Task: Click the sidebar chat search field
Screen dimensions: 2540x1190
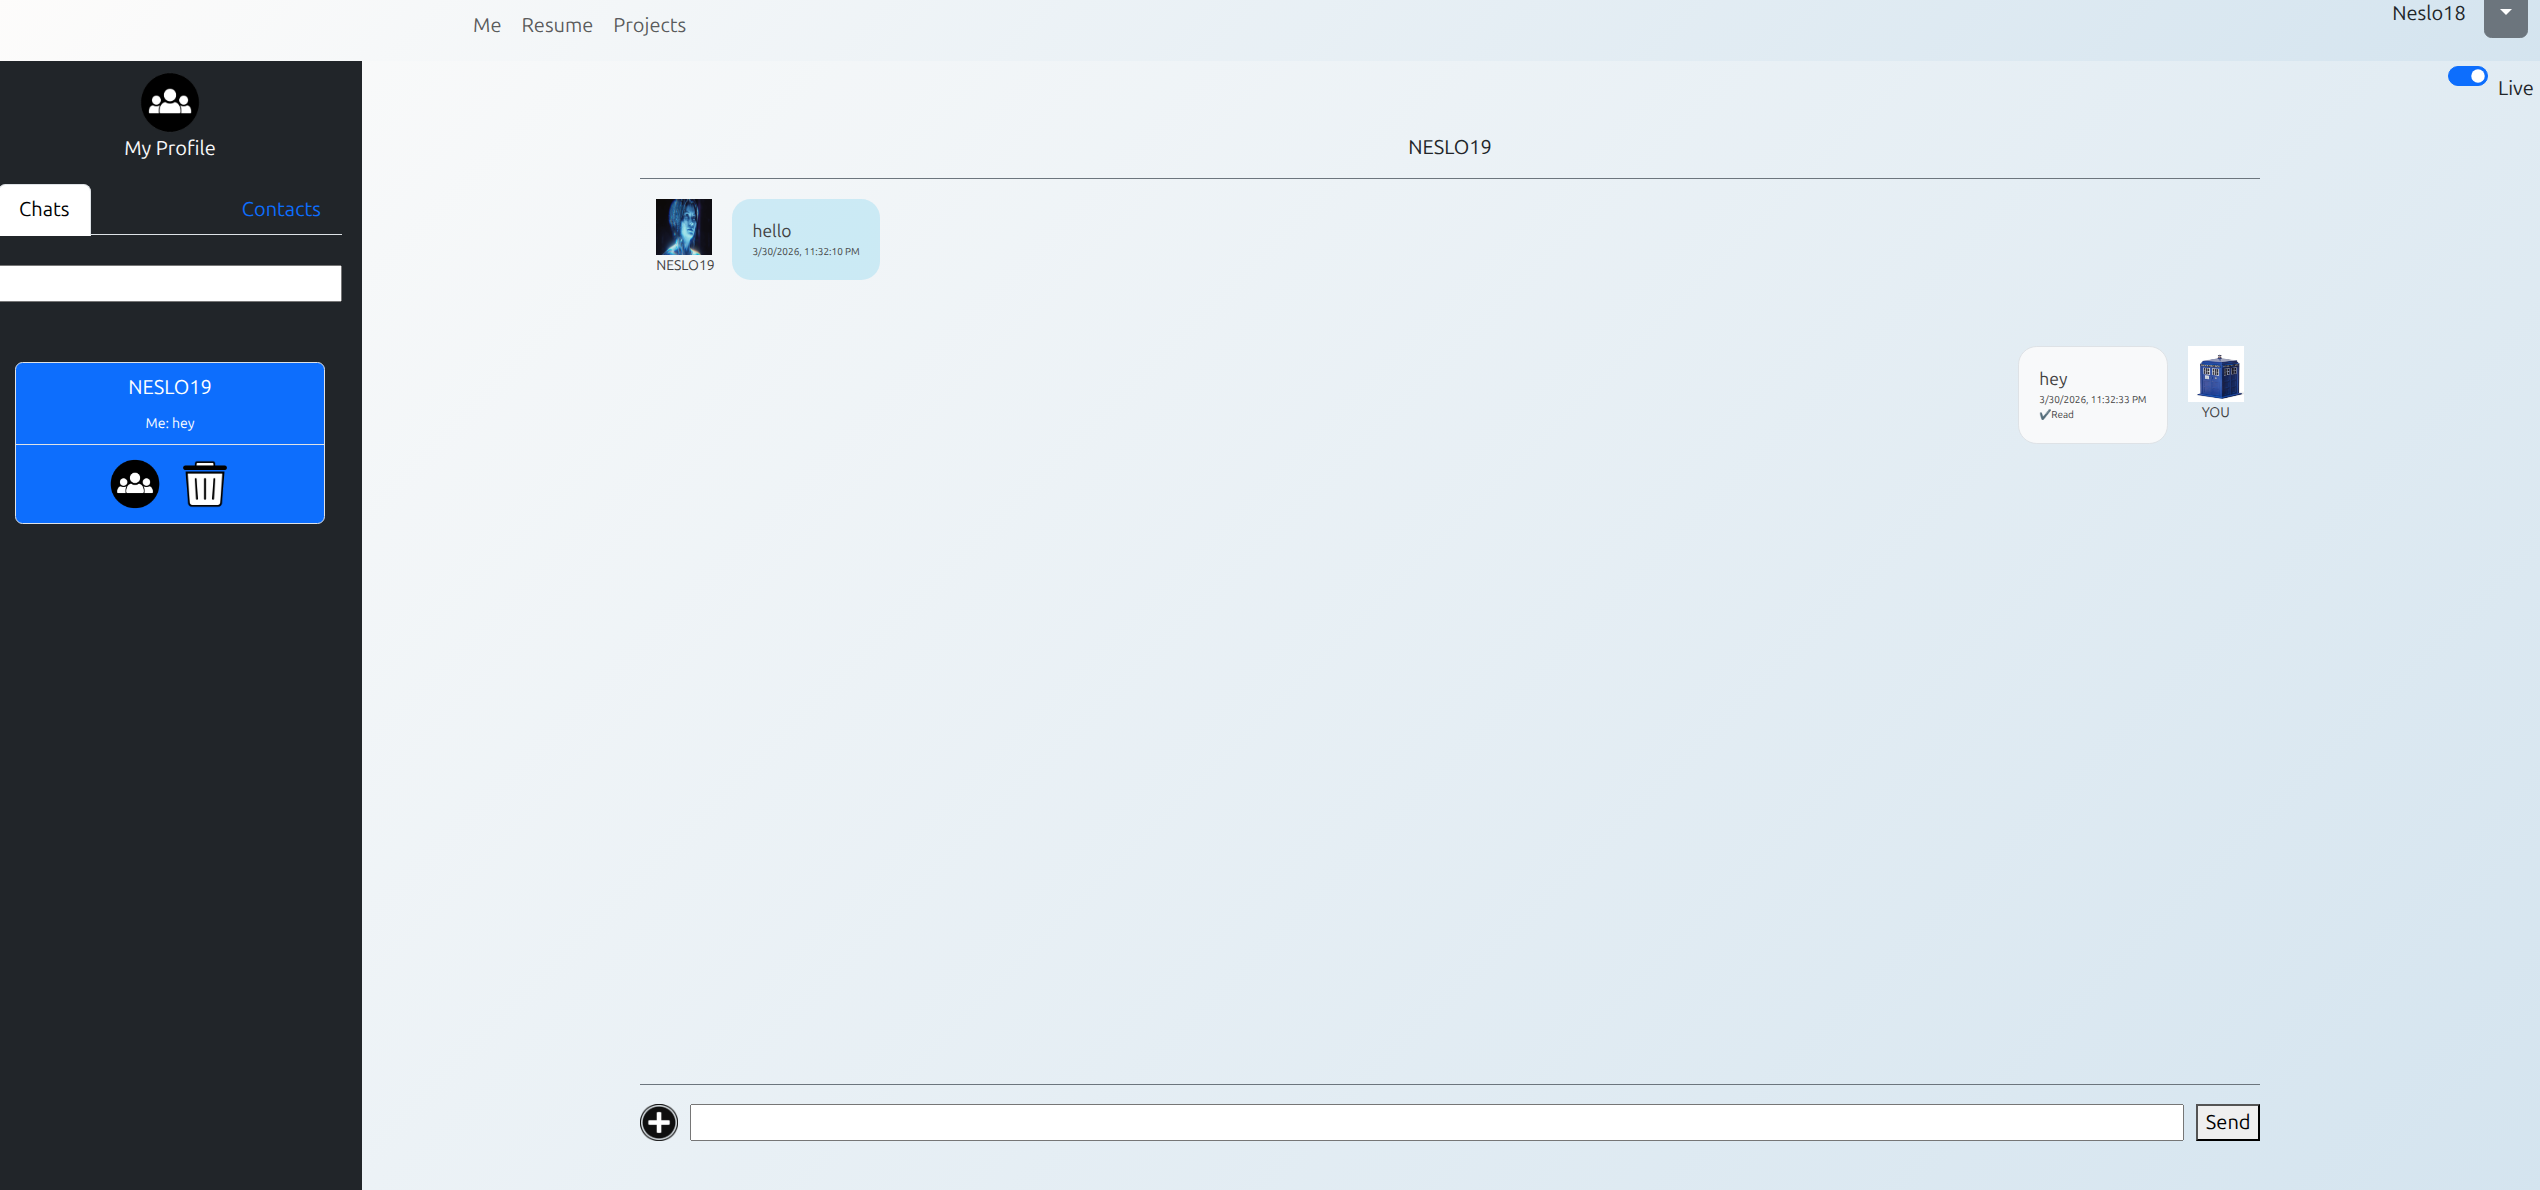Action: point(170,283)
